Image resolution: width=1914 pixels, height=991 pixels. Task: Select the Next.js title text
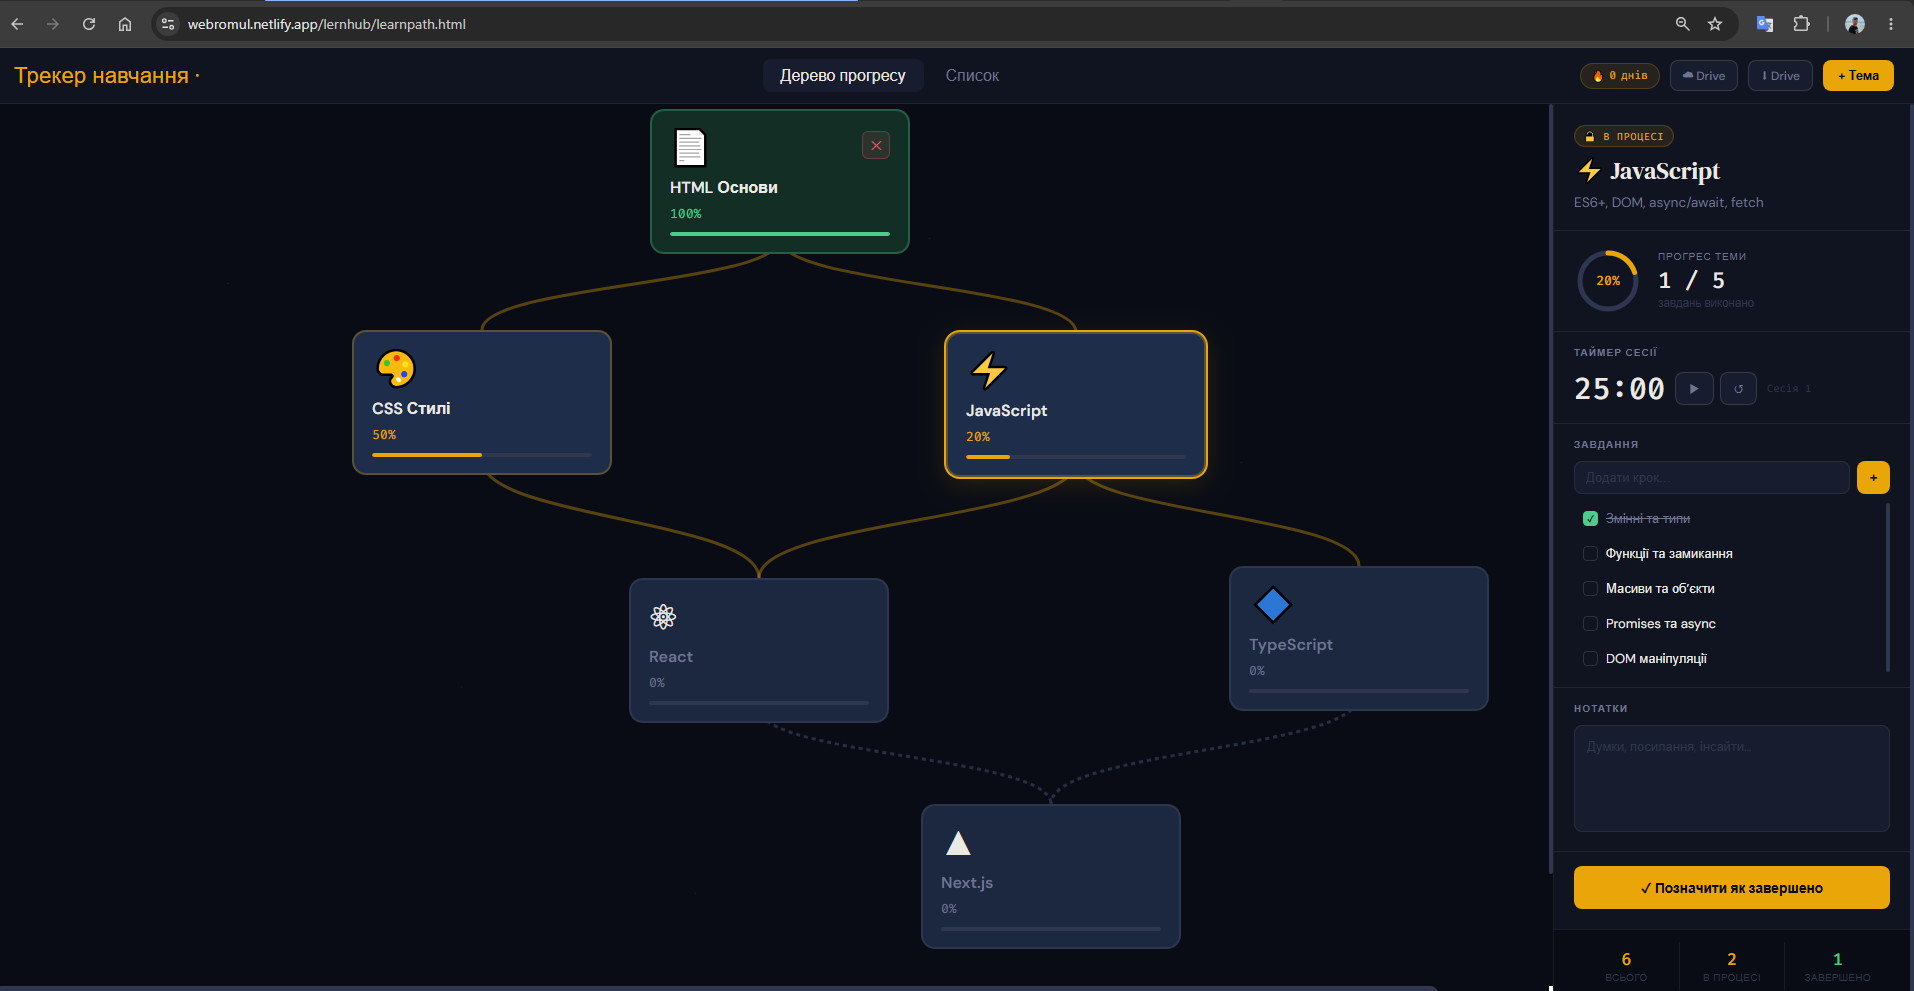pos(967,883)
